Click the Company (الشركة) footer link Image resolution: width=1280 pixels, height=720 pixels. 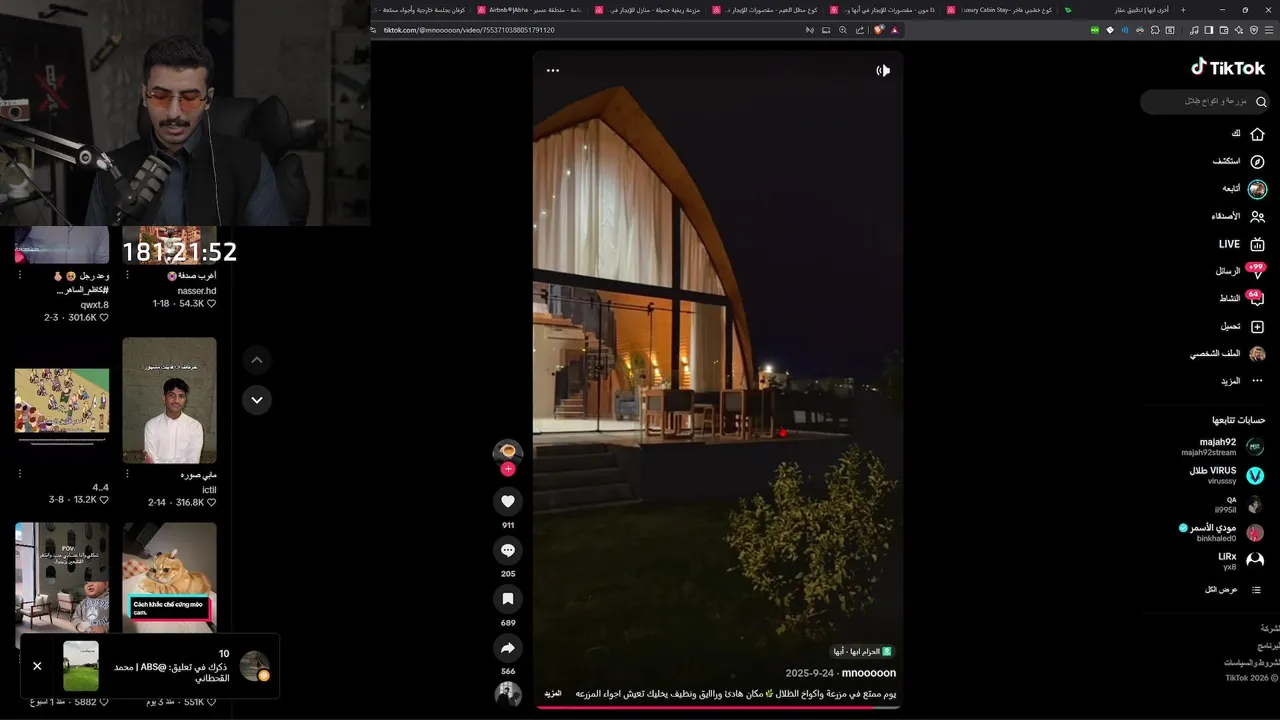1270,628
